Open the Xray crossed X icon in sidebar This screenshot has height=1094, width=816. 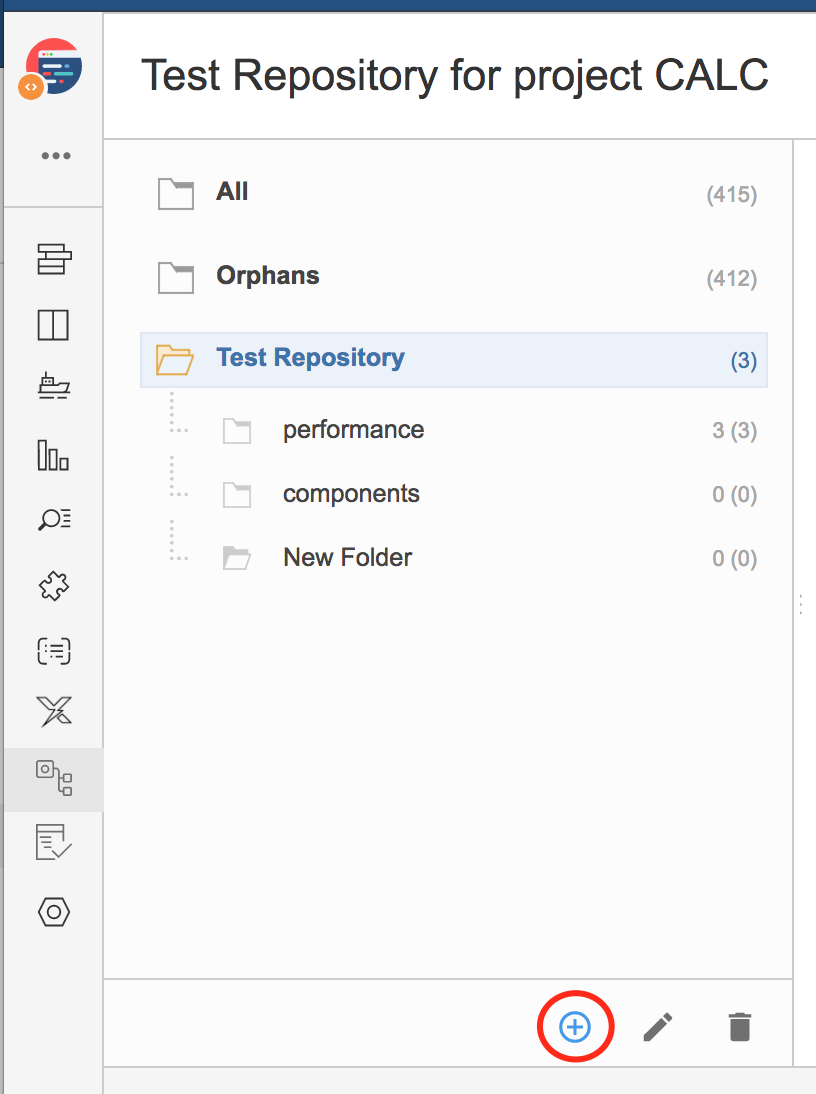pos(54,711)
